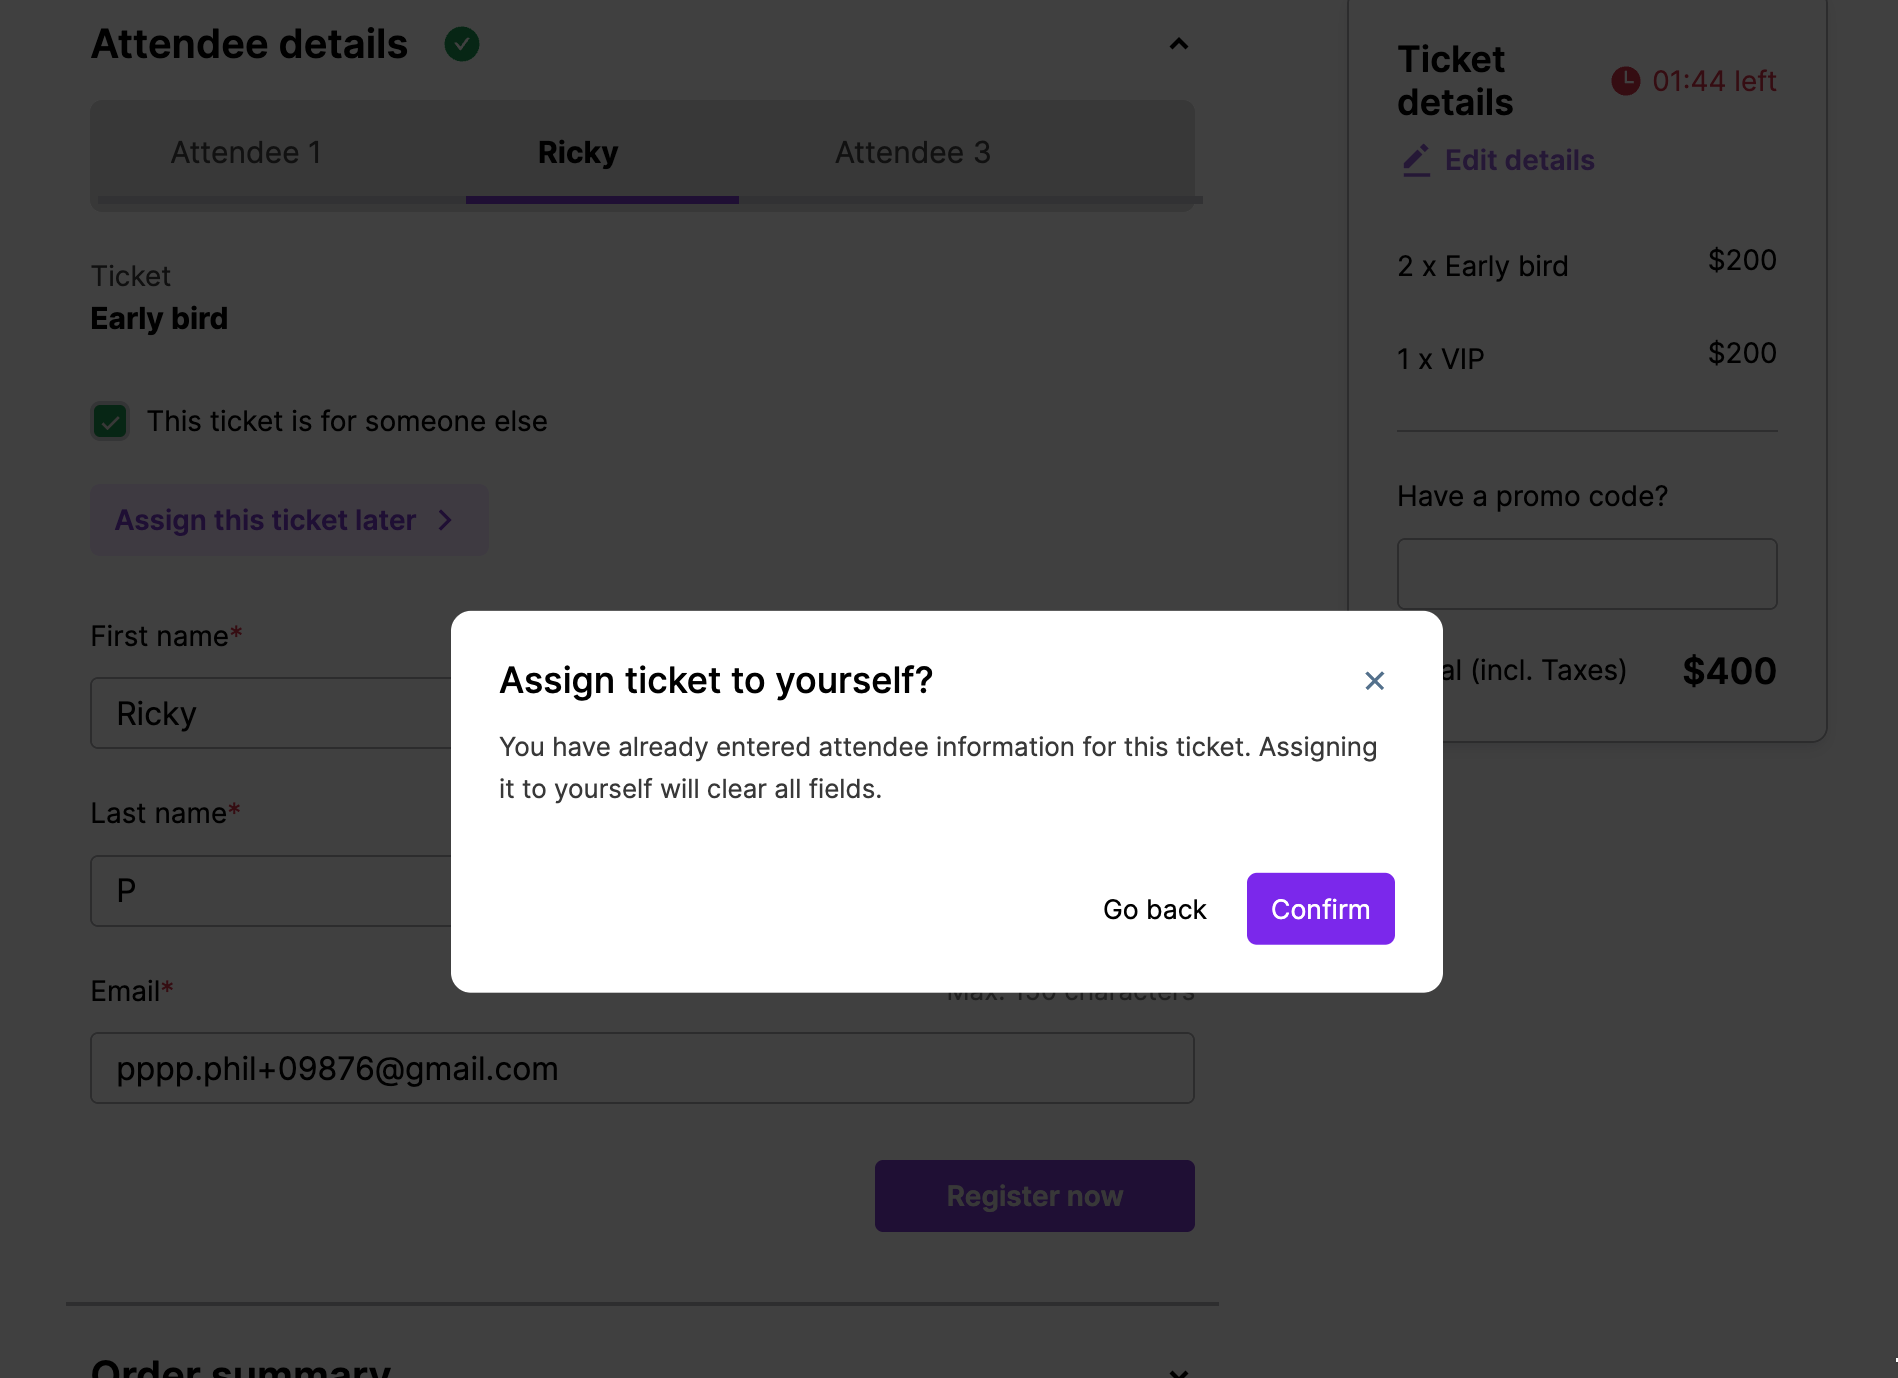
Task: Click the First name field containing Ricky
Action: [x=270, y=713]
